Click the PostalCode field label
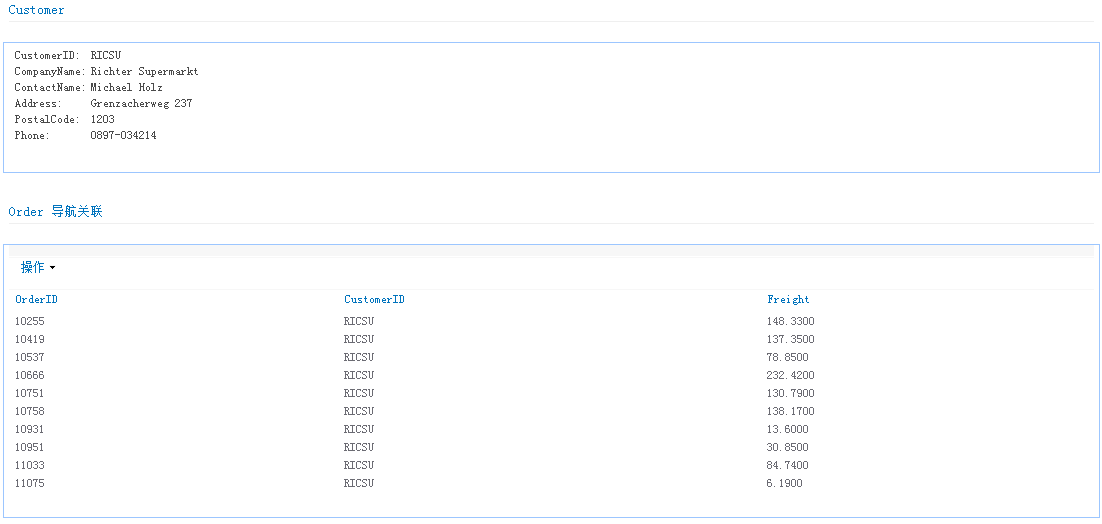 pos(47,119)
